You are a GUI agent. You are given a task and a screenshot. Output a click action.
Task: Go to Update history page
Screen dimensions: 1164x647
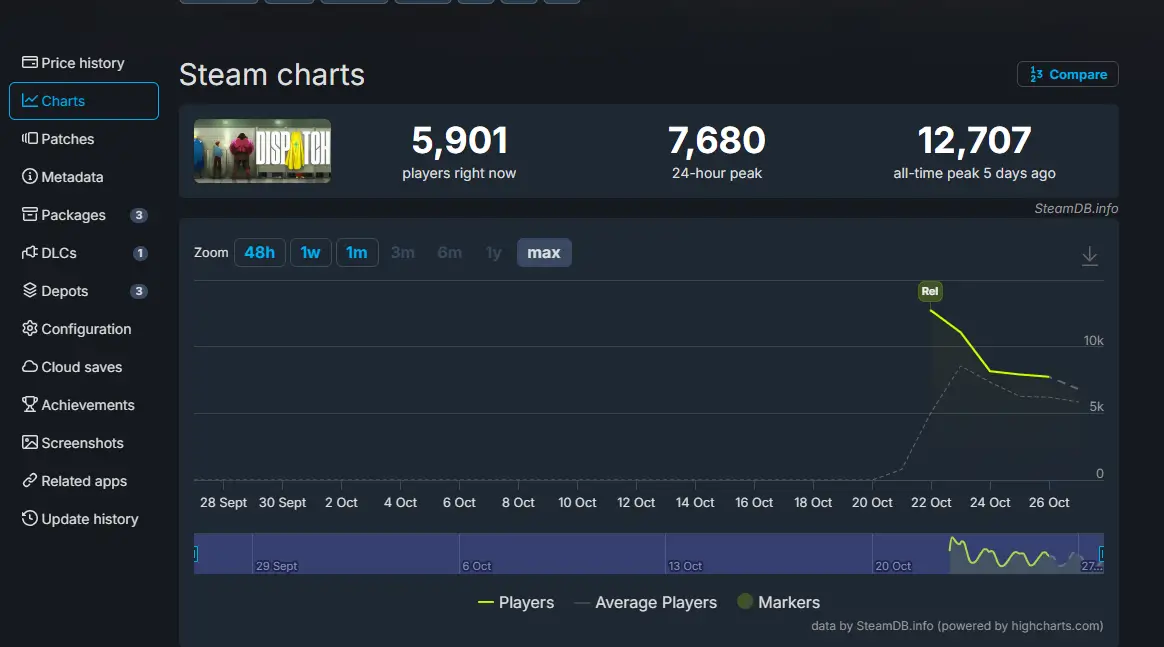(x=89, y=519)
